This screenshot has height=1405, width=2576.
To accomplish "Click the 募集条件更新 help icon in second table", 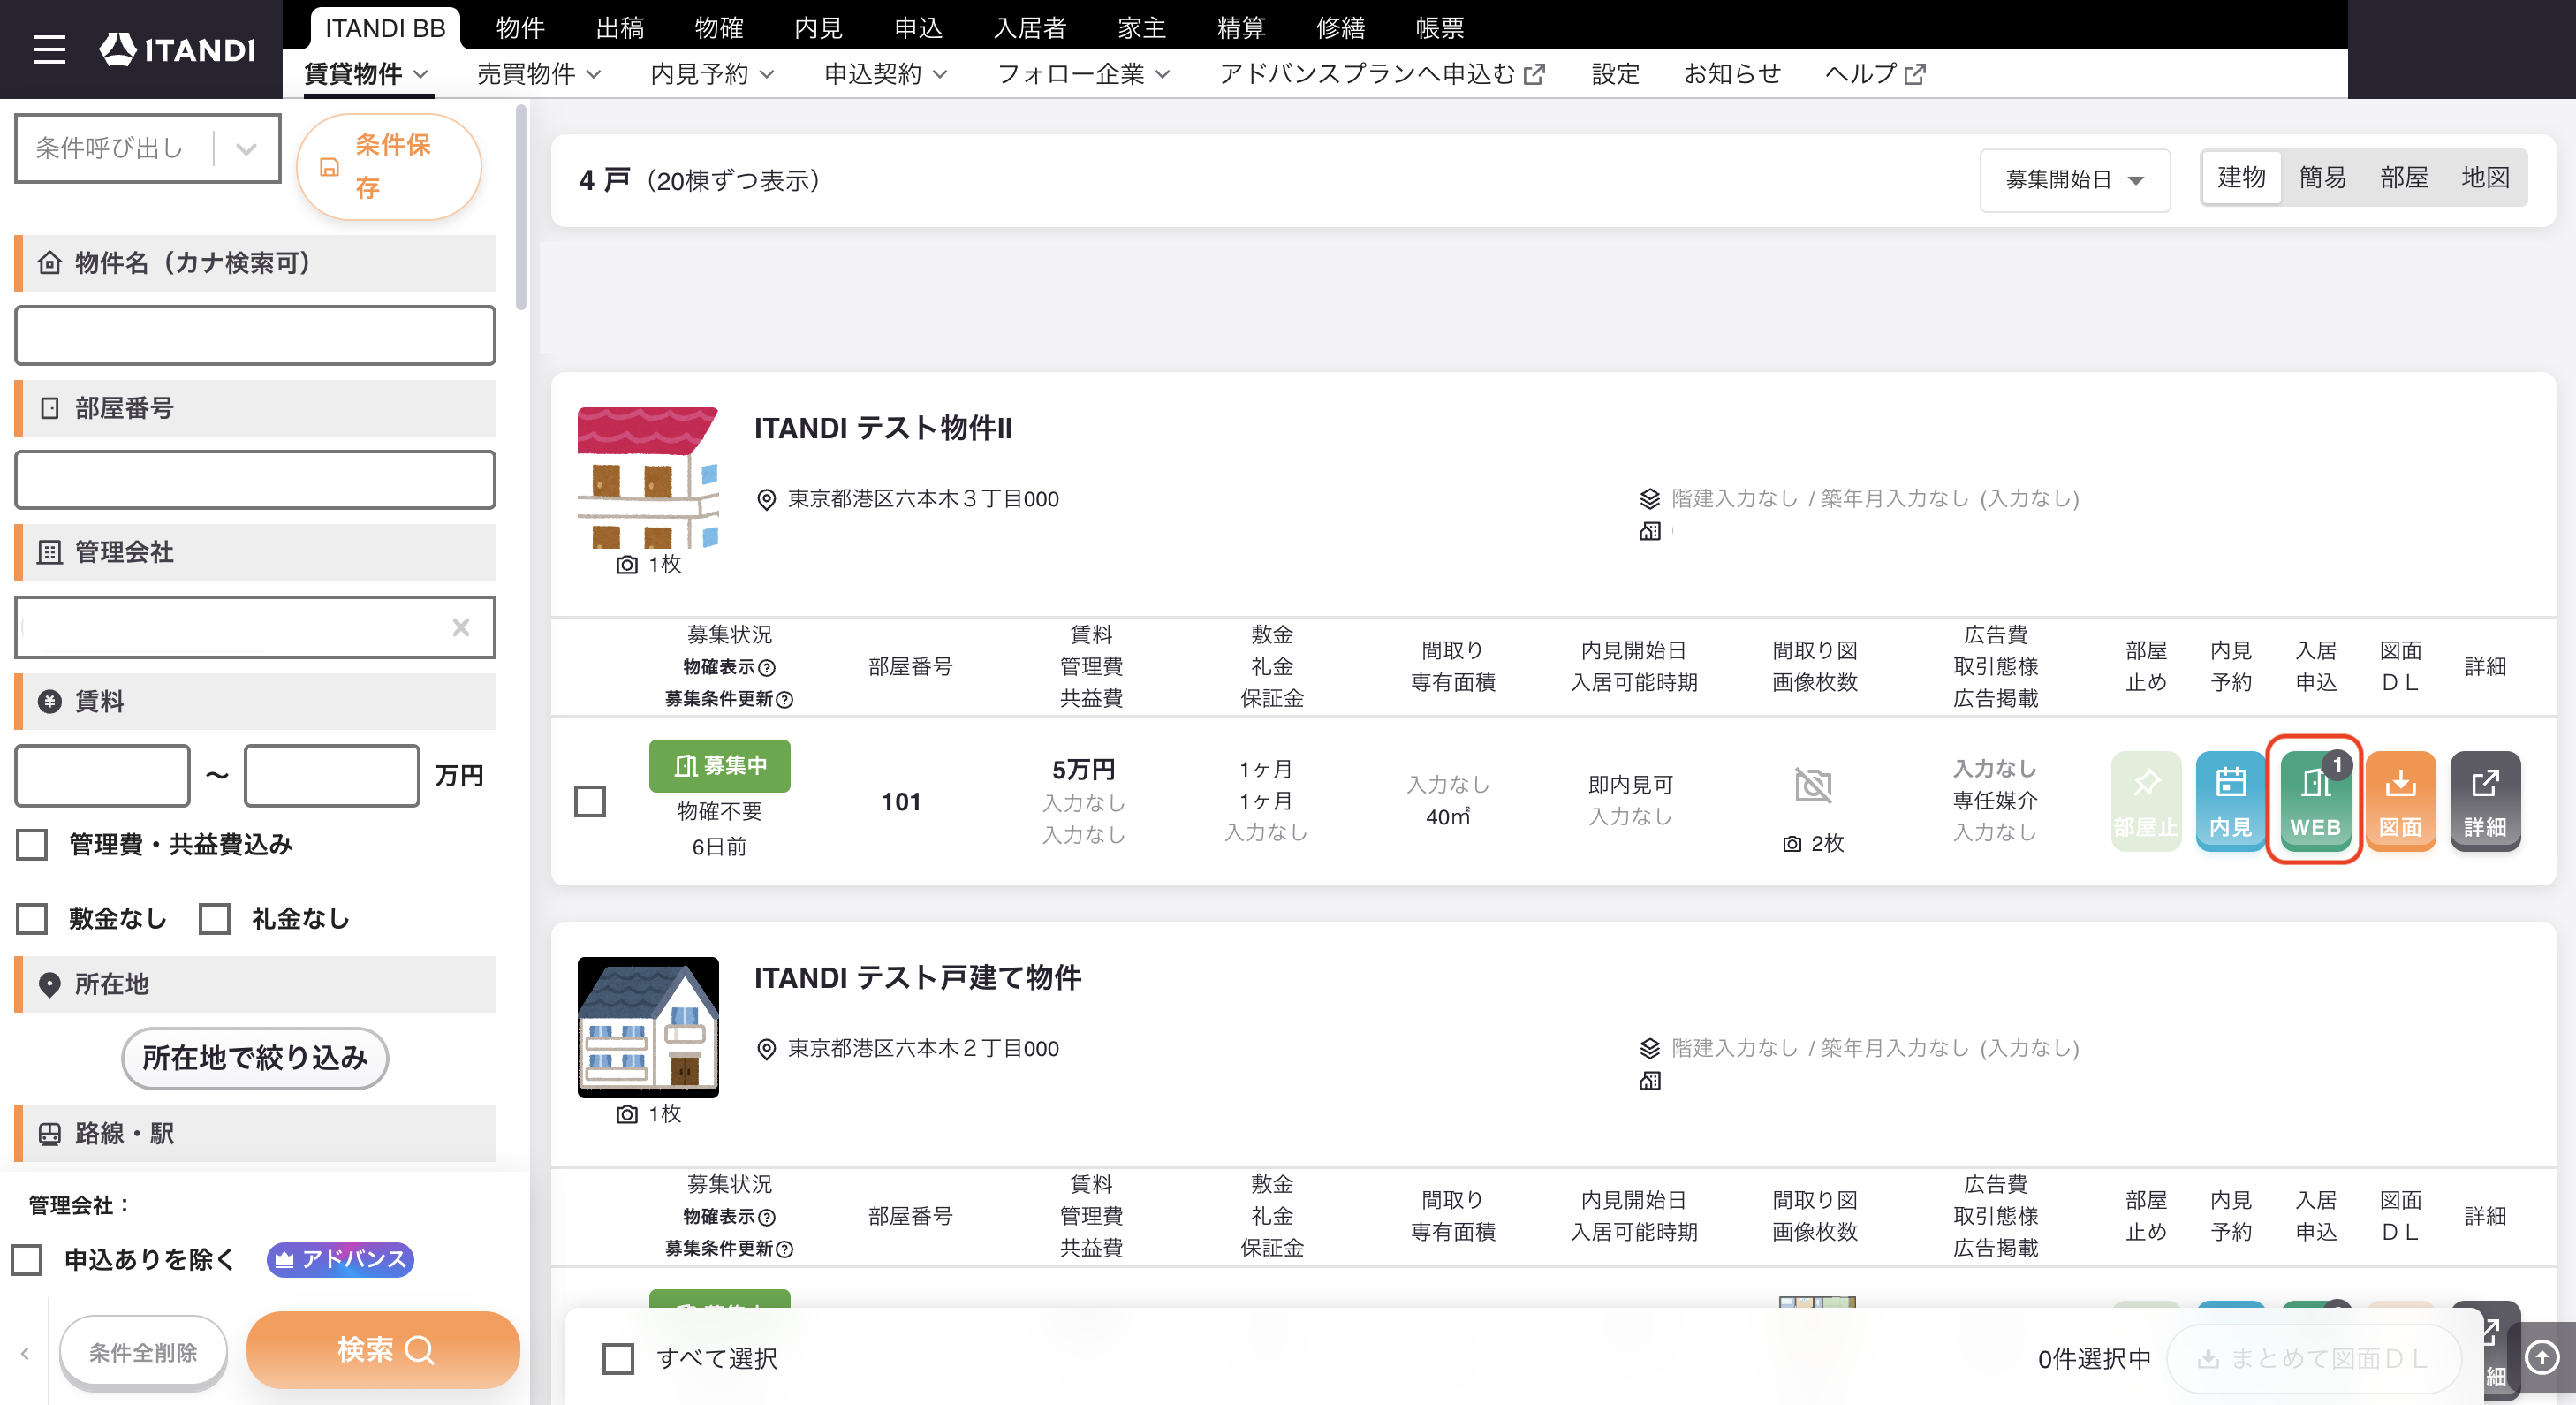I will (785, 1248).
